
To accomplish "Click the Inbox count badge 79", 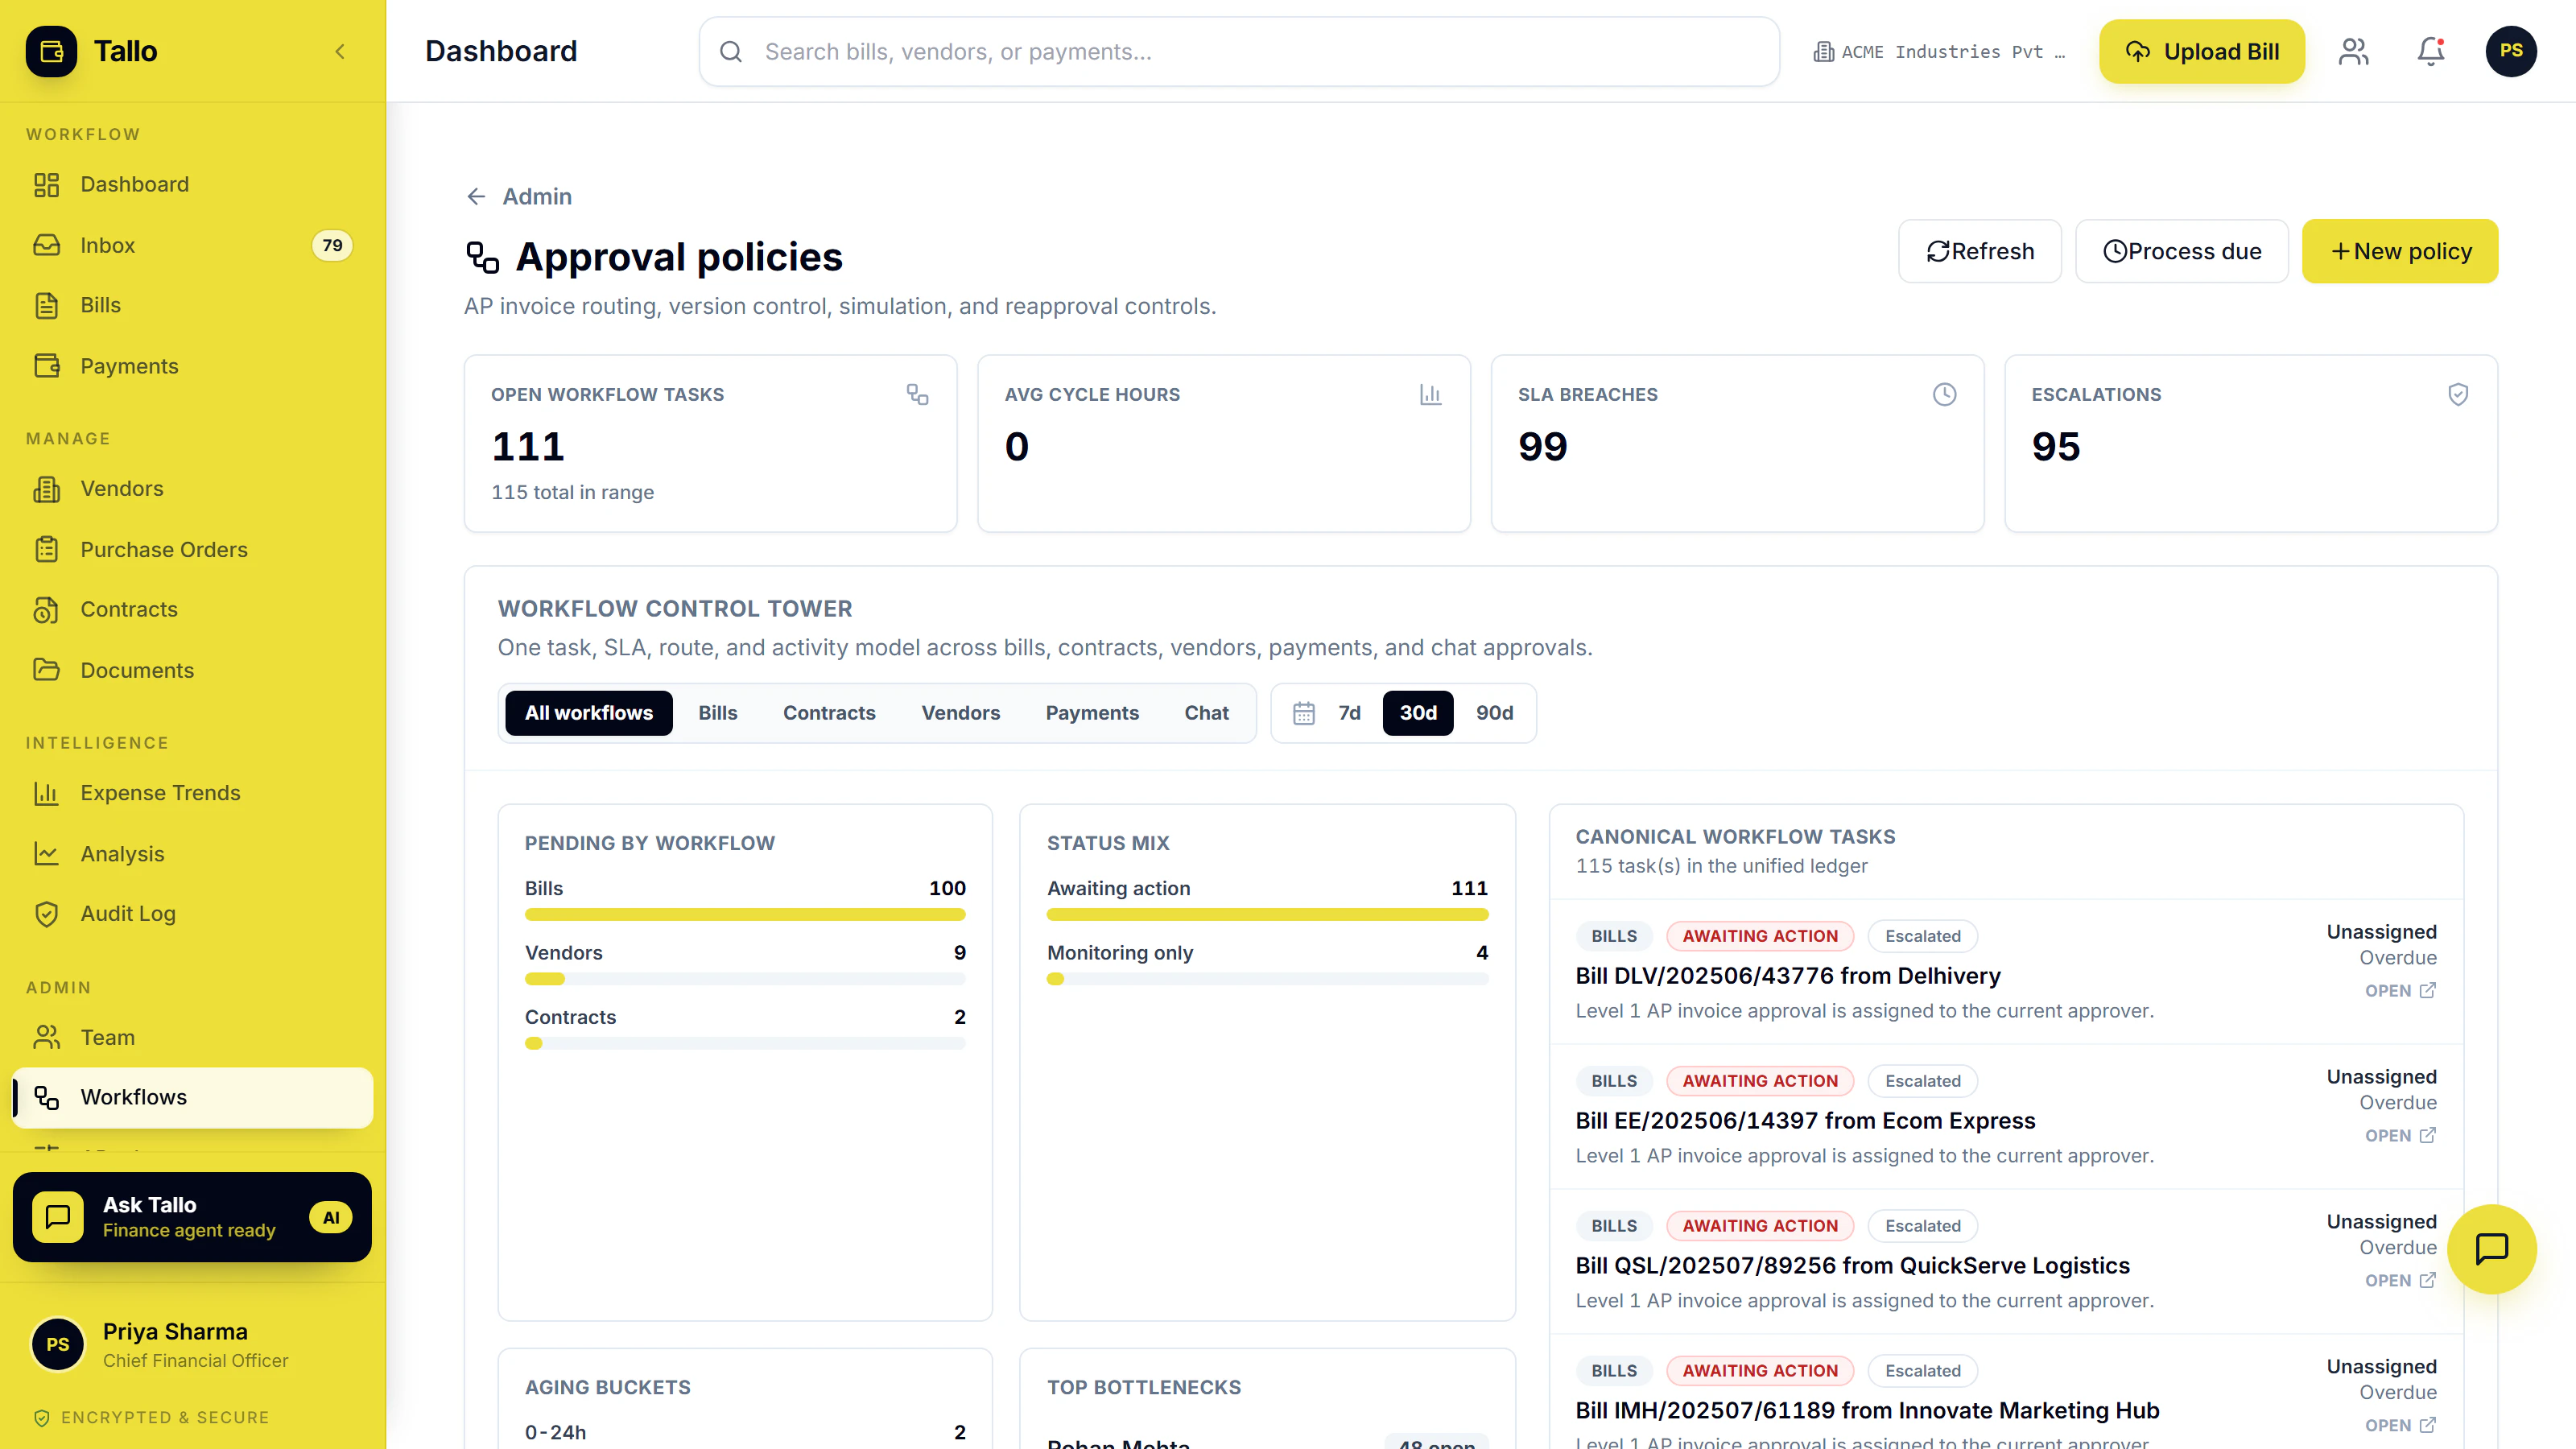I will (332, 245).
